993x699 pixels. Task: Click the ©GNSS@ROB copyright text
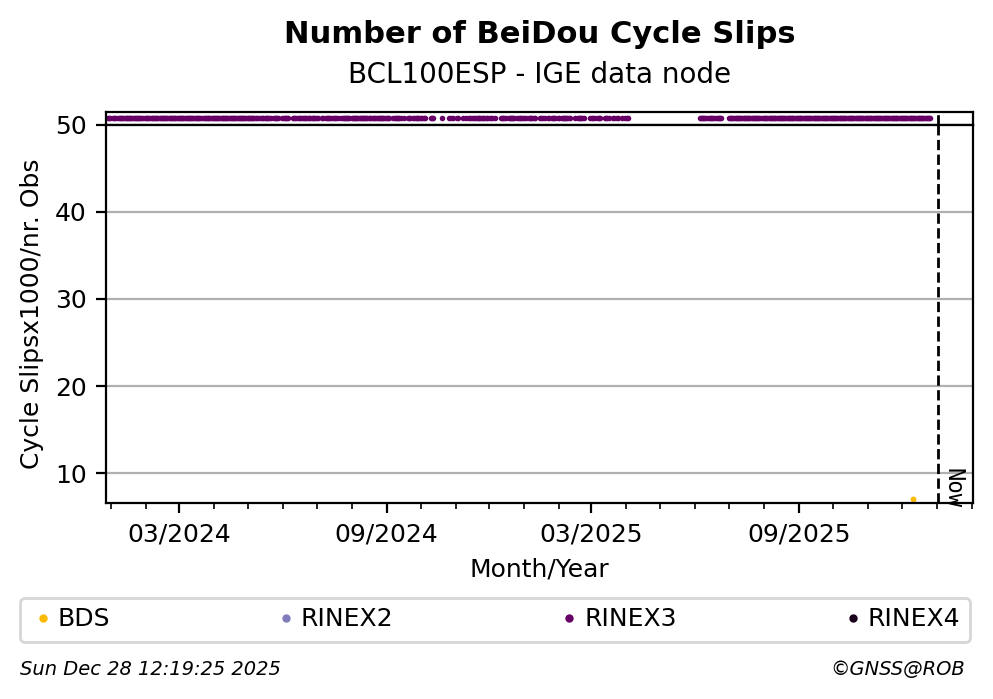coord(897,668)
